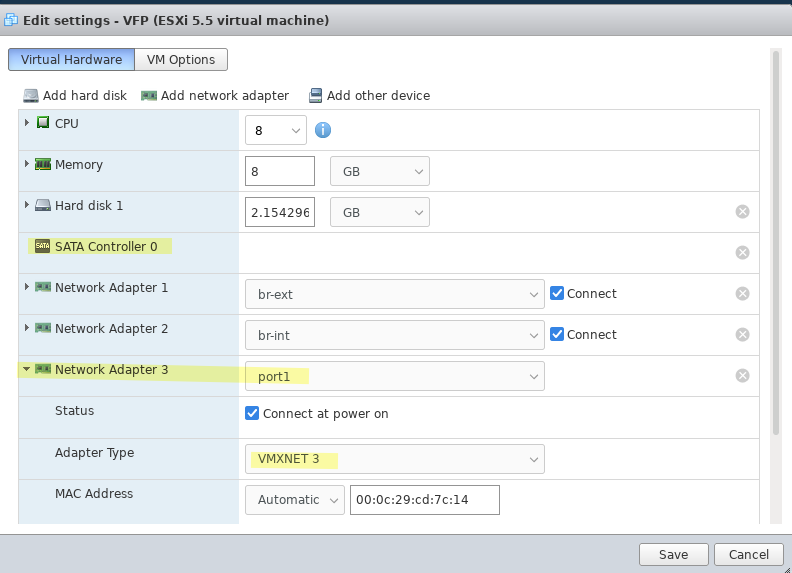This screenshot has height=573, width=792.
Task: Click the Network Adapter 3 label
Action: [x=111, y=370]
